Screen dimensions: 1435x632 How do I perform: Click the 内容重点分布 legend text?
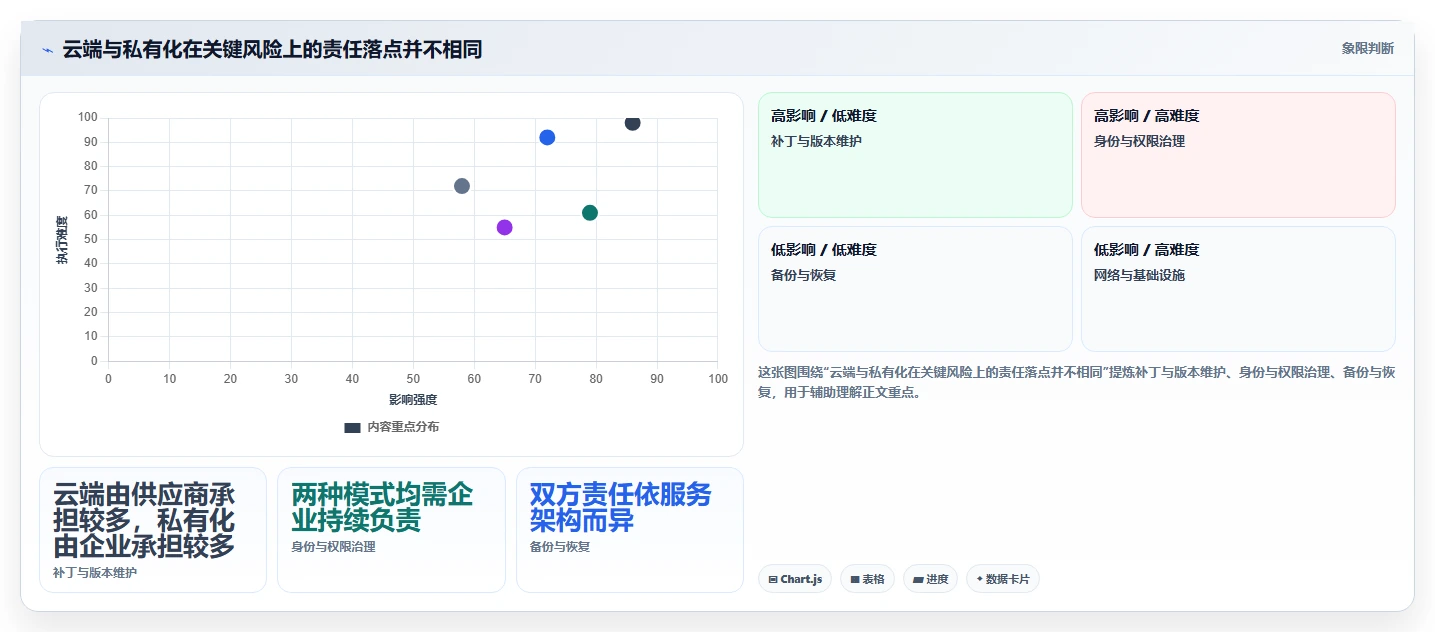(x=403, y=427)
